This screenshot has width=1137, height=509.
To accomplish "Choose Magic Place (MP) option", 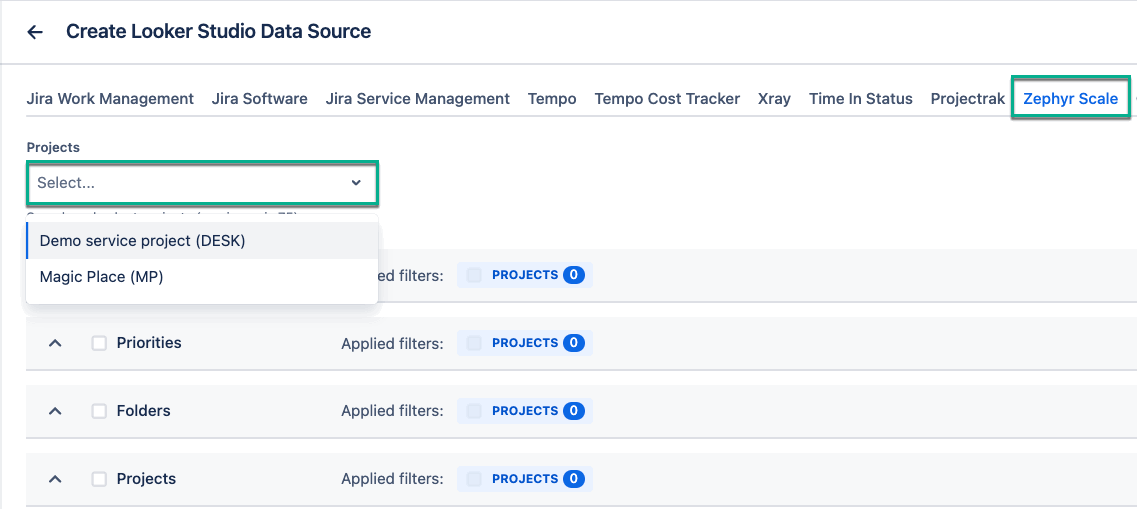I will 202,277.
